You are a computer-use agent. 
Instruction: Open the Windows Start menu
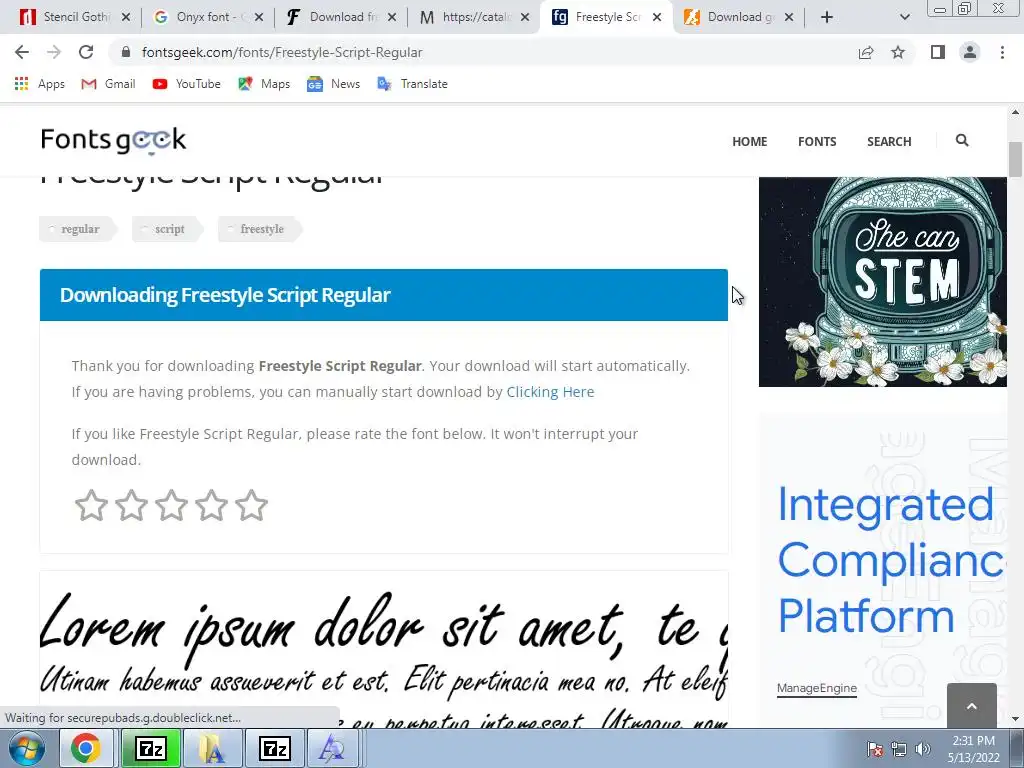(27, 748)
